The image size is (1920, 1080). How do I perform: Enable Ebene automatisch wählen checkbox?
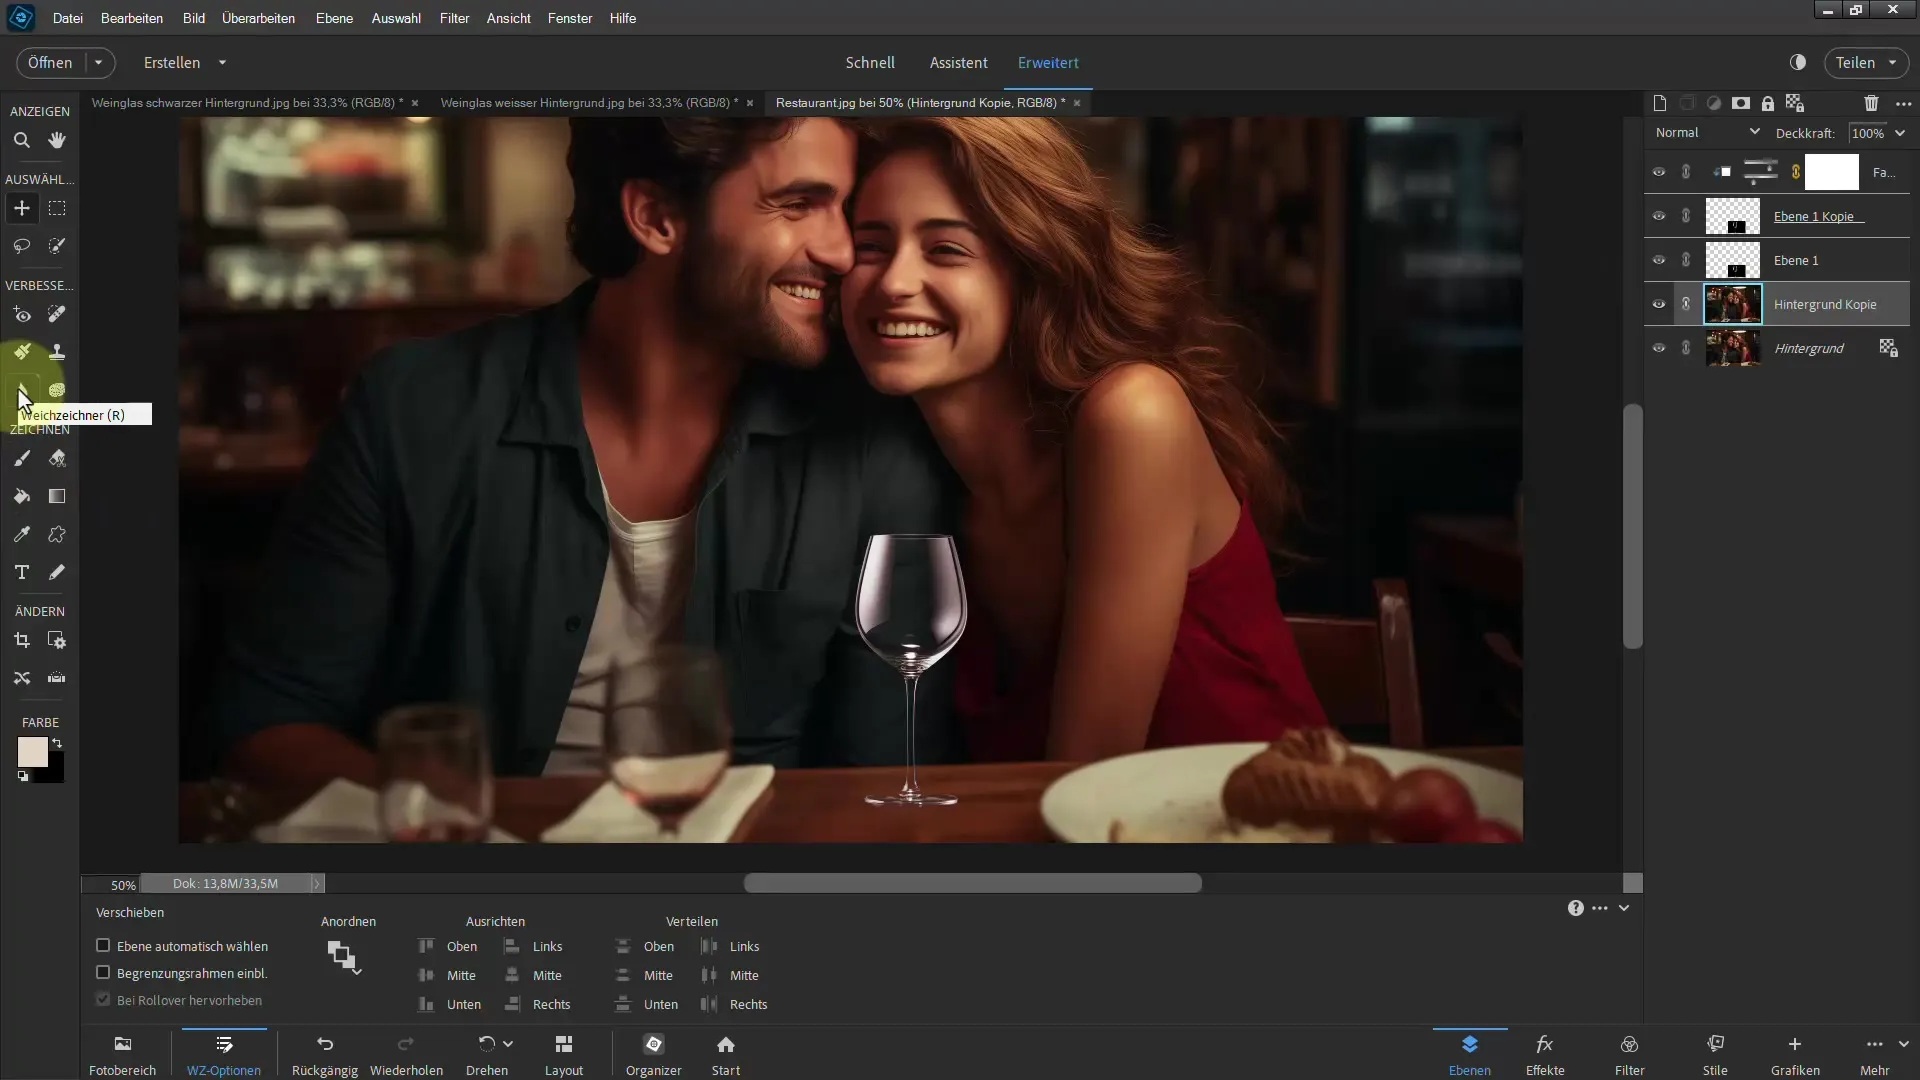tap(104, 945)
